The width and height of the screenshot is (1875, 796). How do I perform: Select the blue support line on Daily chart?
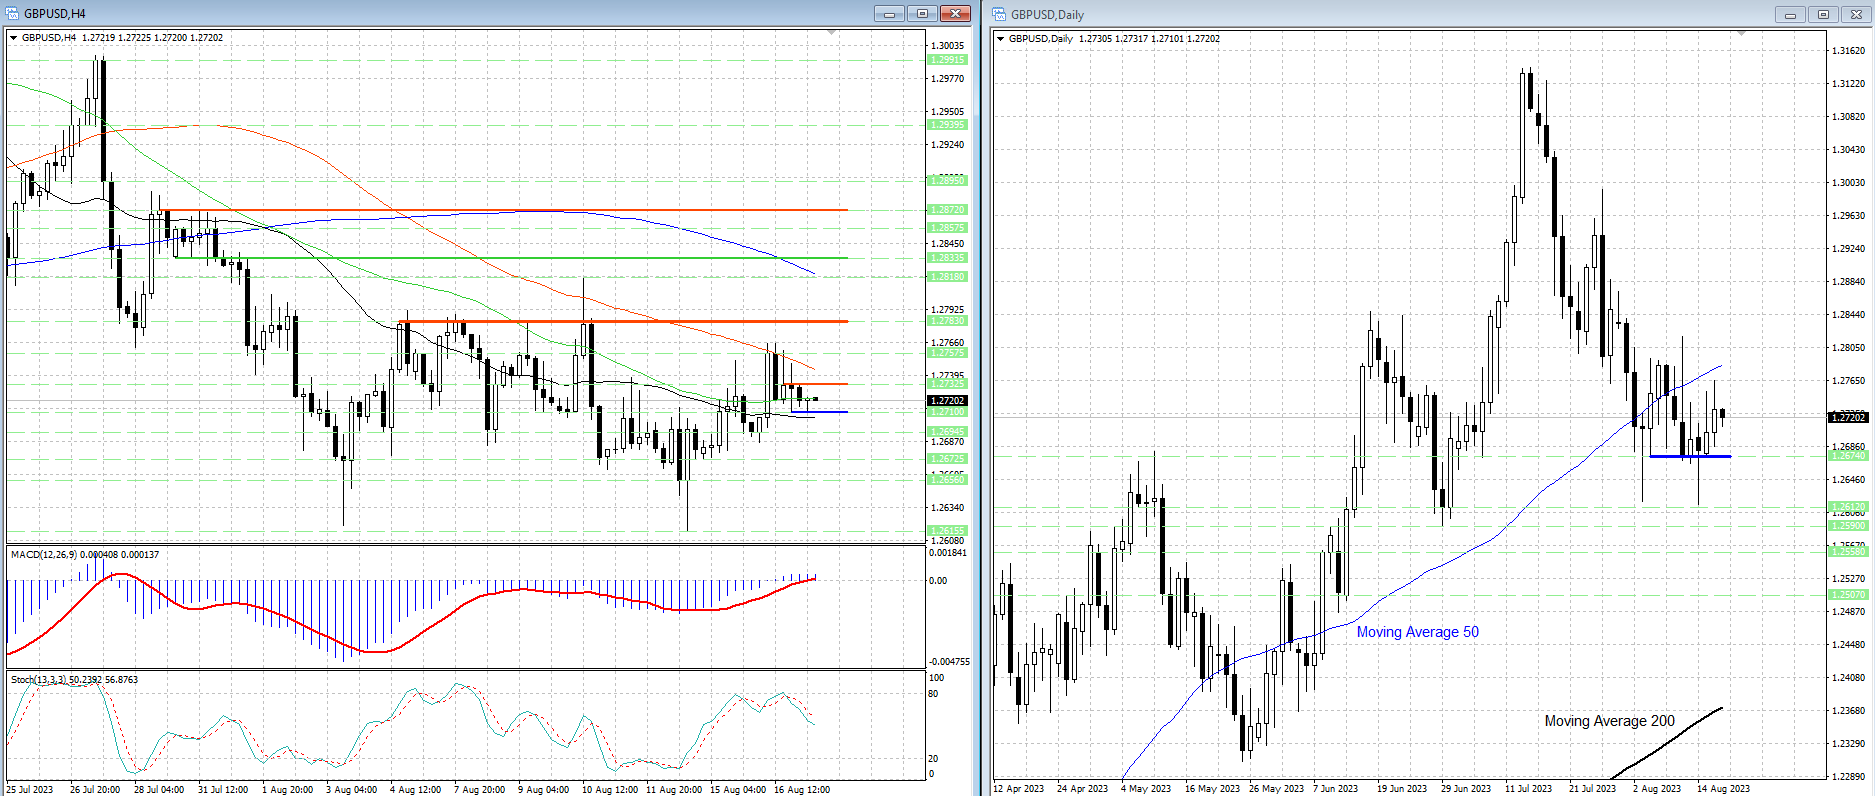(1690, 457)
